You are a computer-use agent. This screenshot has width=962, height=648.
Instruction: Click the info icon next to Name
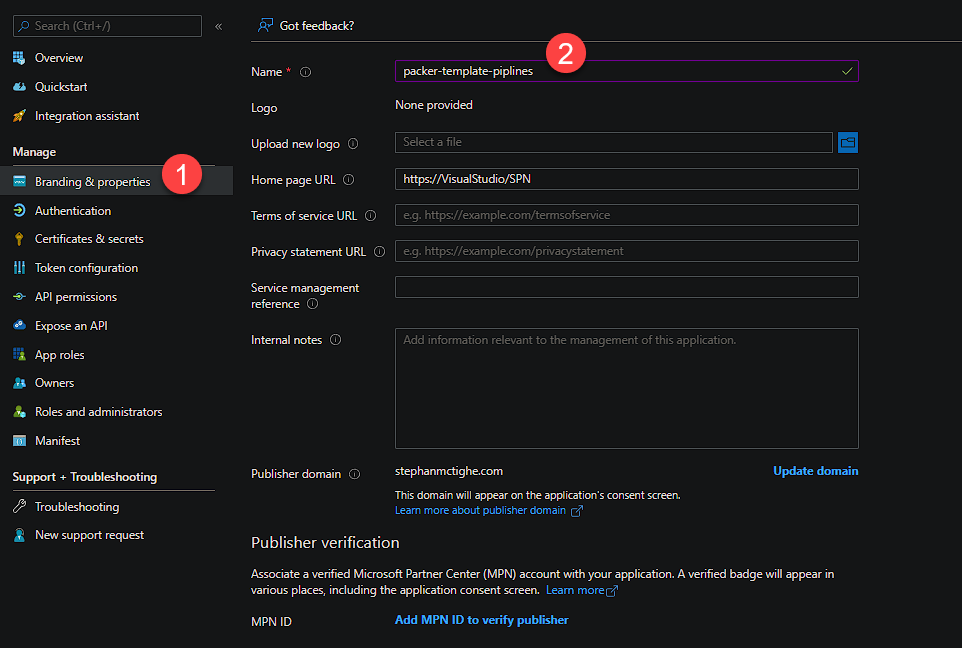tap(306, 72)
